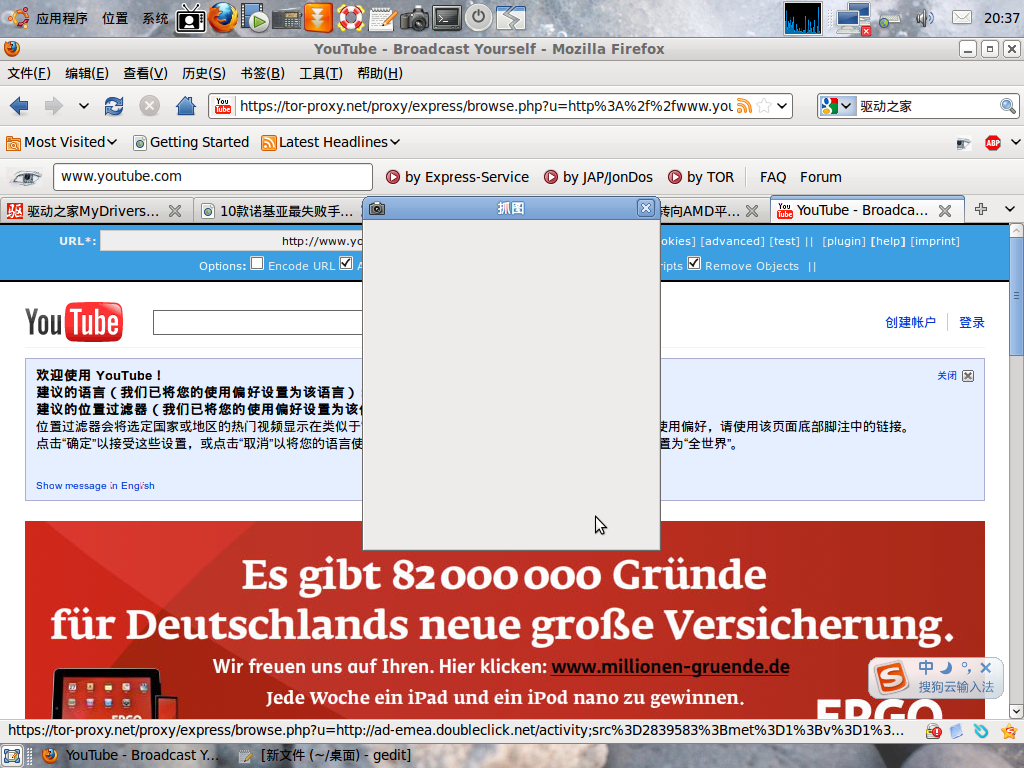1024x768 pixels.
Task: Click the mail envelope indicator
Action: point(961,18)
